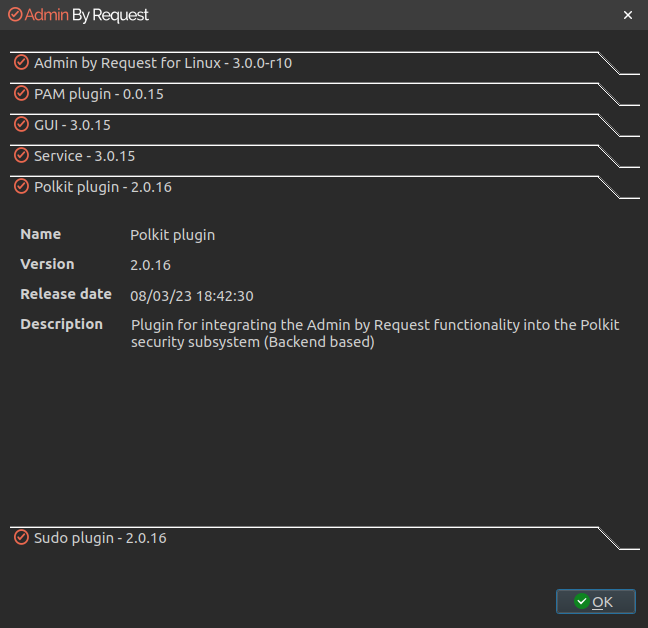Expand the PAM plugin - 0.0.15 section
648x628 pixels.
point(324,94)
